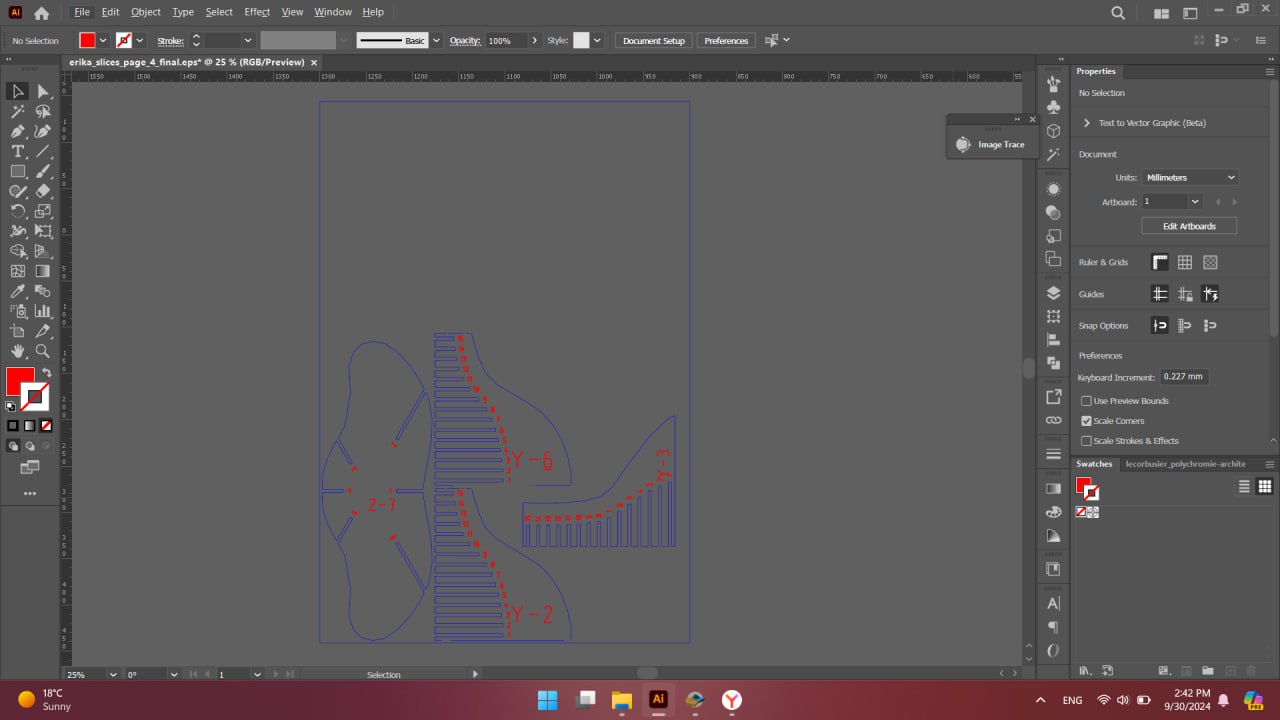Open the fill color dropdown in control bar
The width and height of the screenshot is (1280, 720).
click(x=103, y=40)
